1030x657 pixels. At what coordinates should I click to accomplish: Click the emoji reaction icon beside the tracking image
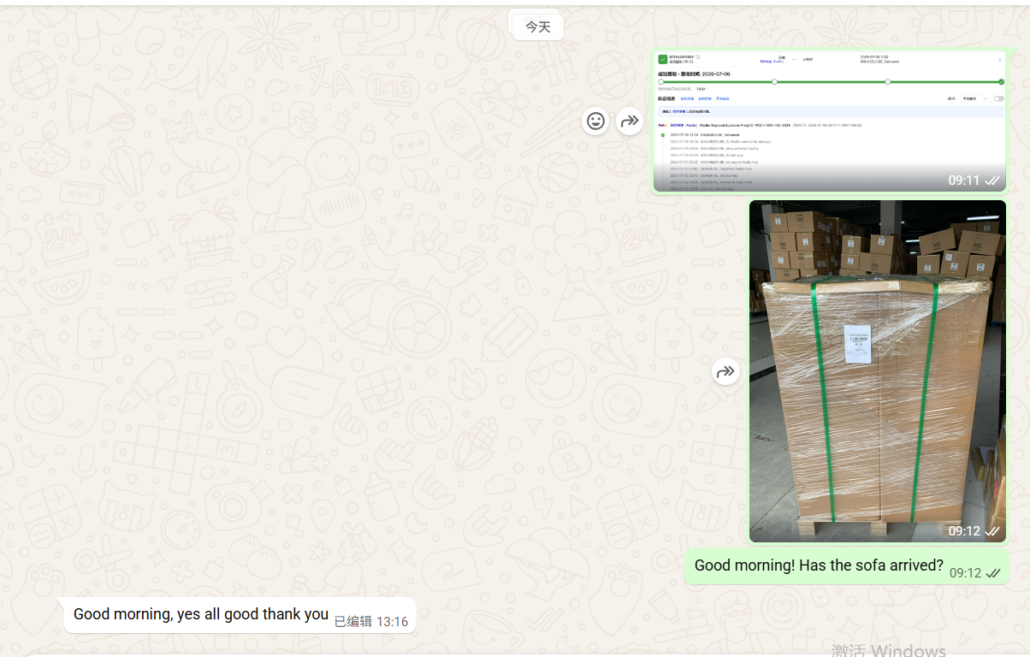tap(596, 121)
